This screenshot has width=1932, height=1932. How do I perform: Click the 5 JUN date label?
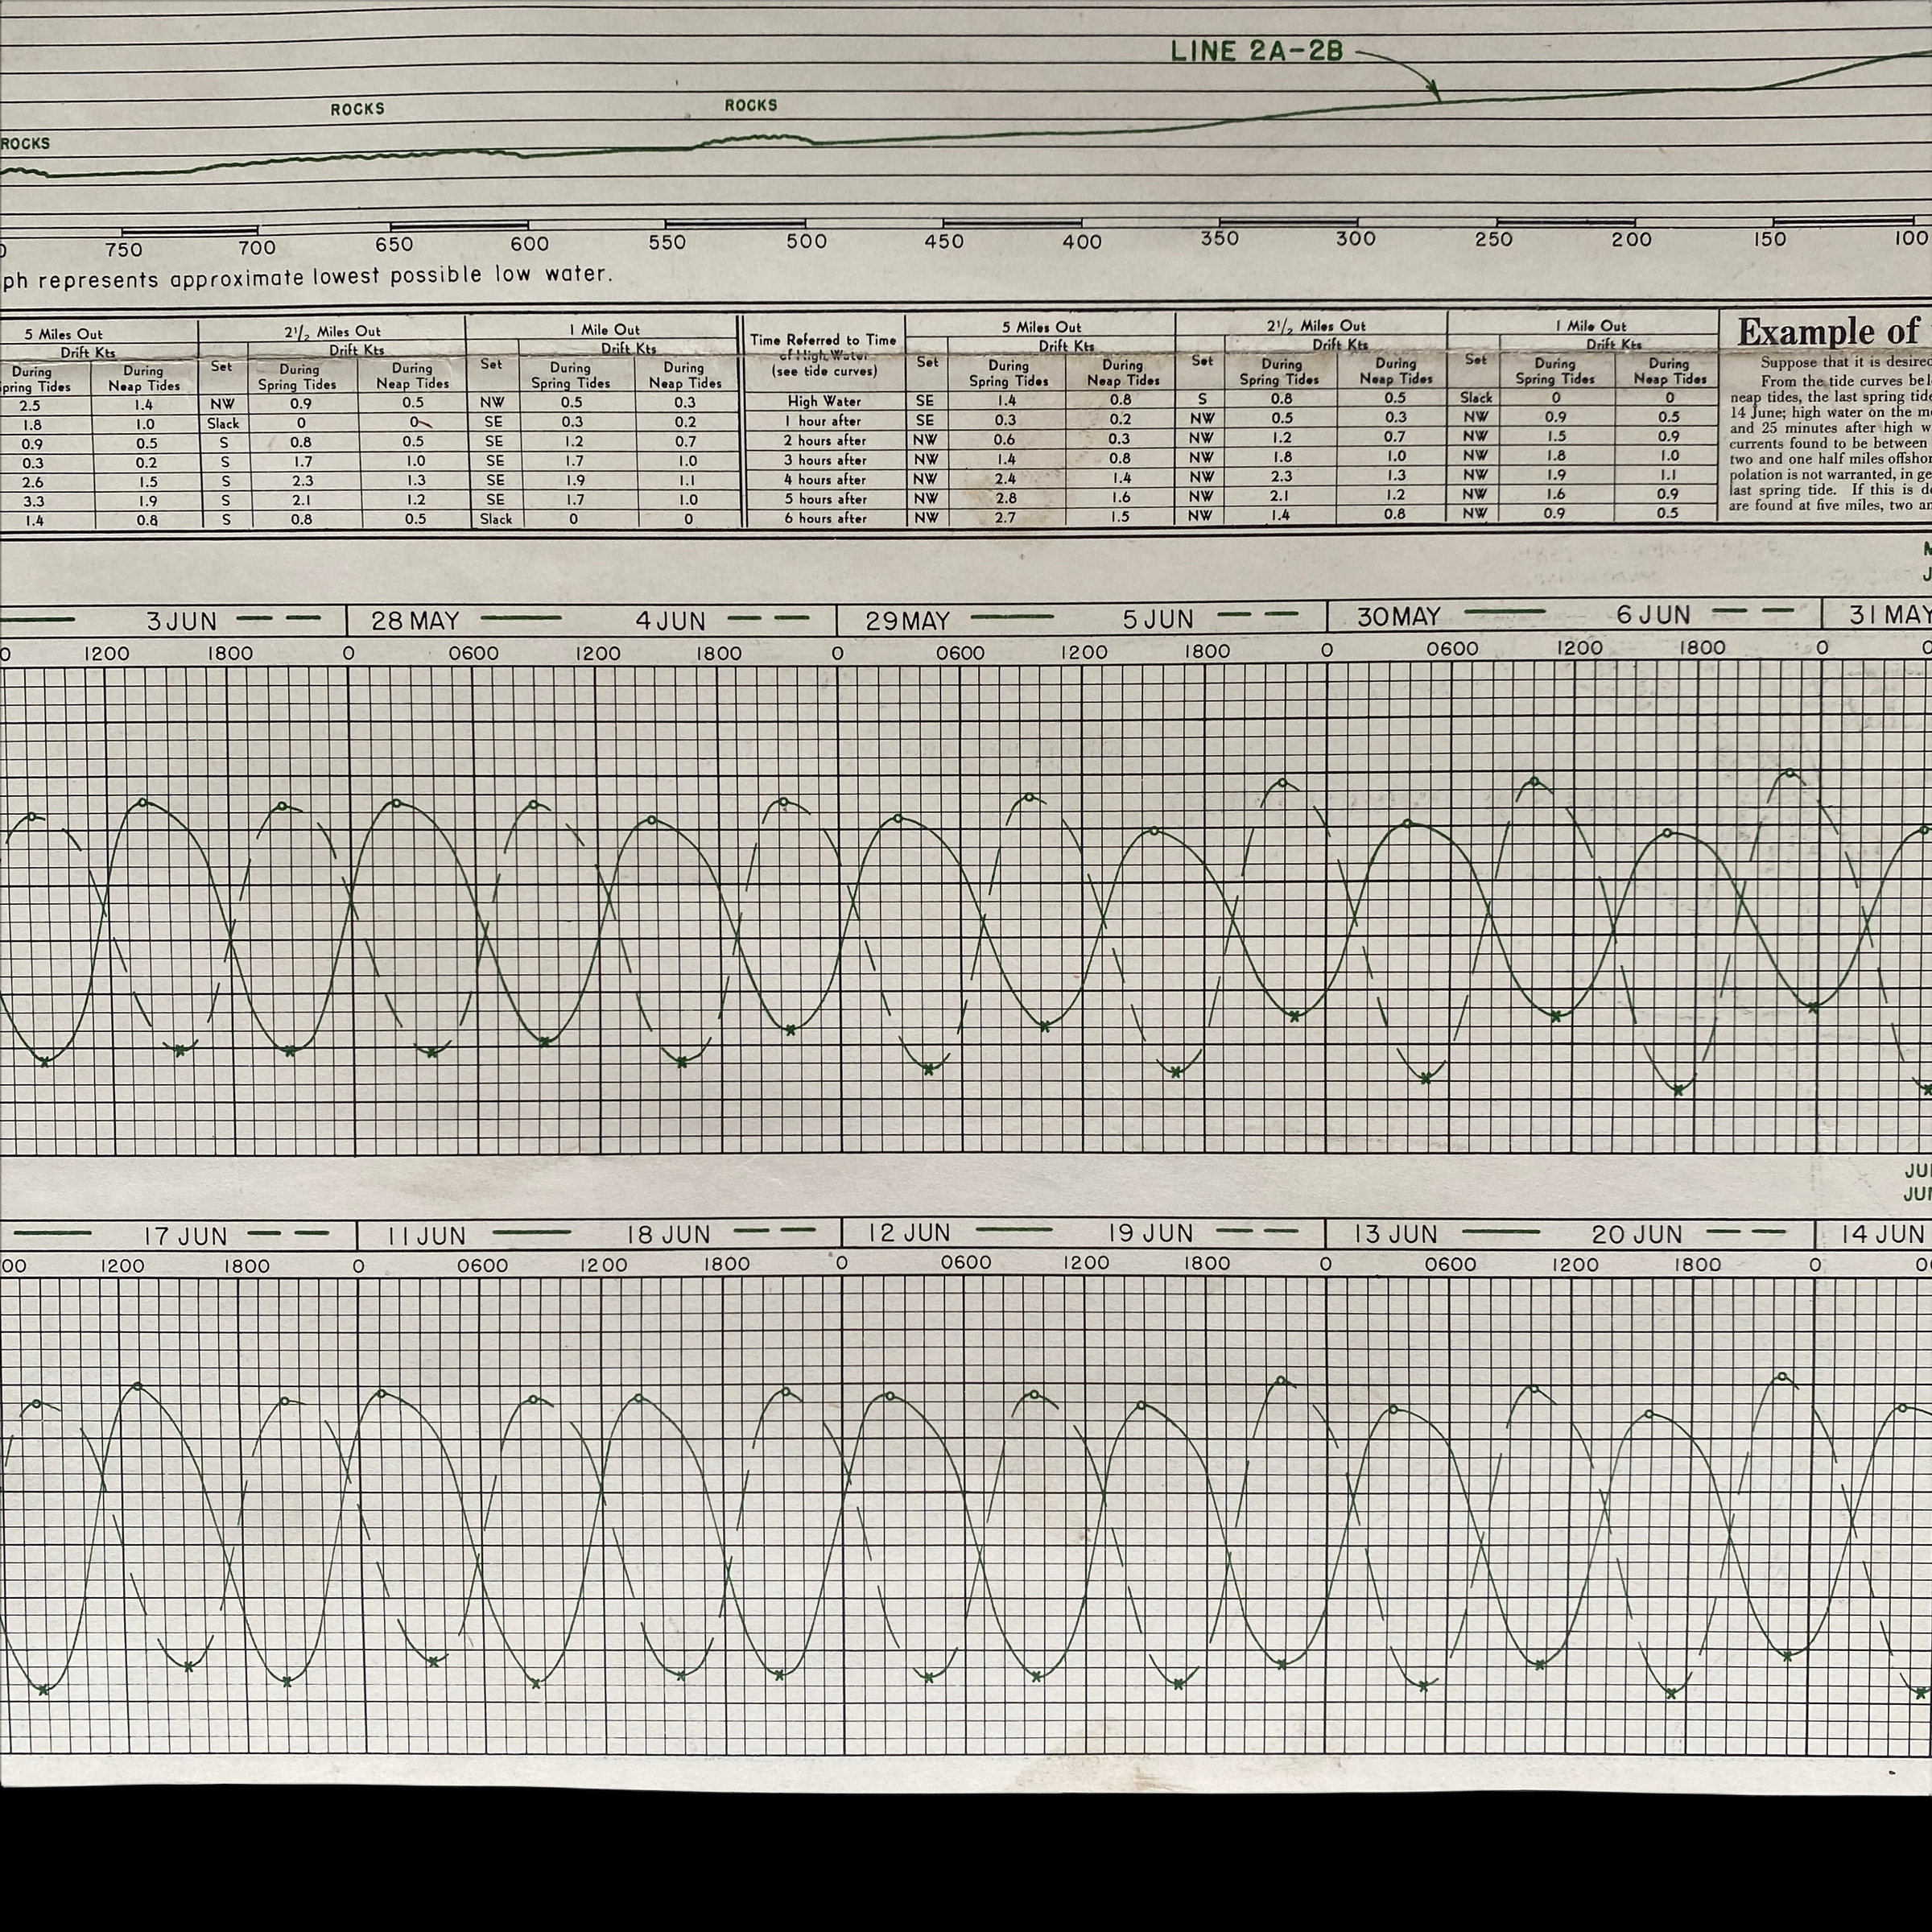click(1158, 619)
